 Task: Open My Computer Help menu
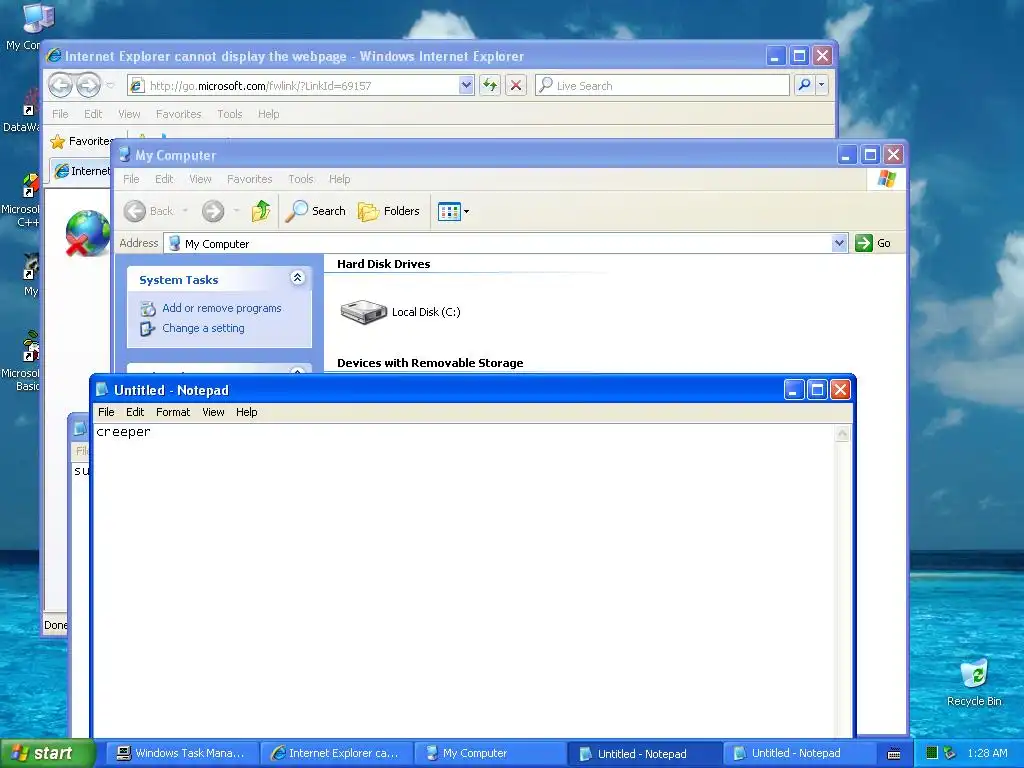[340, 179]
